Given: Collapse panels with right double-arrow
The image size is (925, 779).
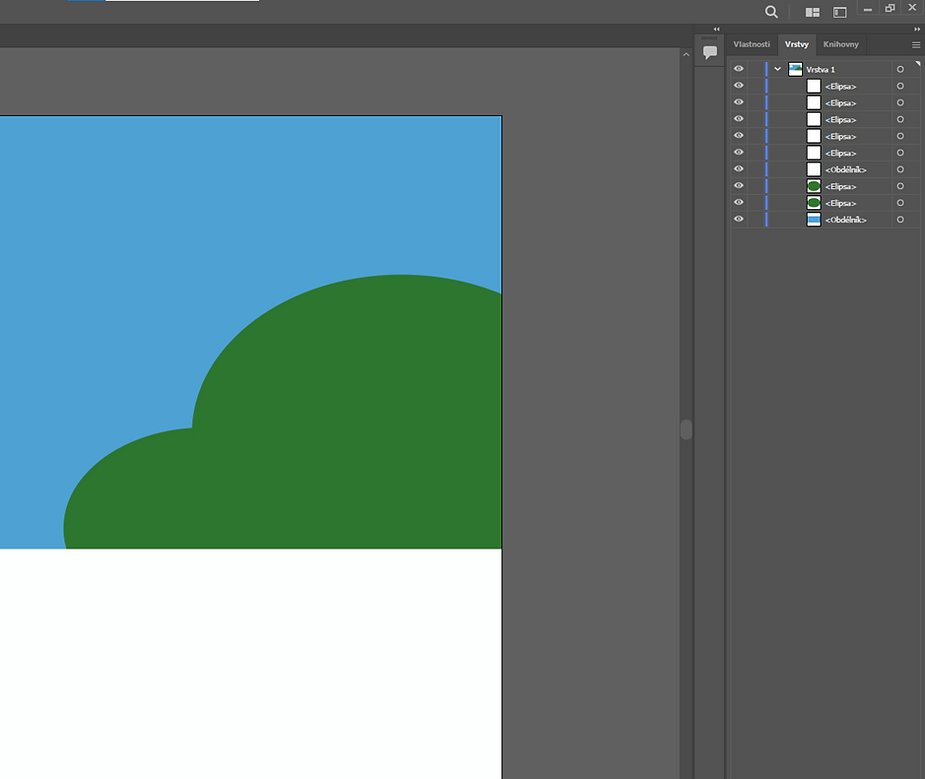Looking at the screenshot, I should [917, 29].
